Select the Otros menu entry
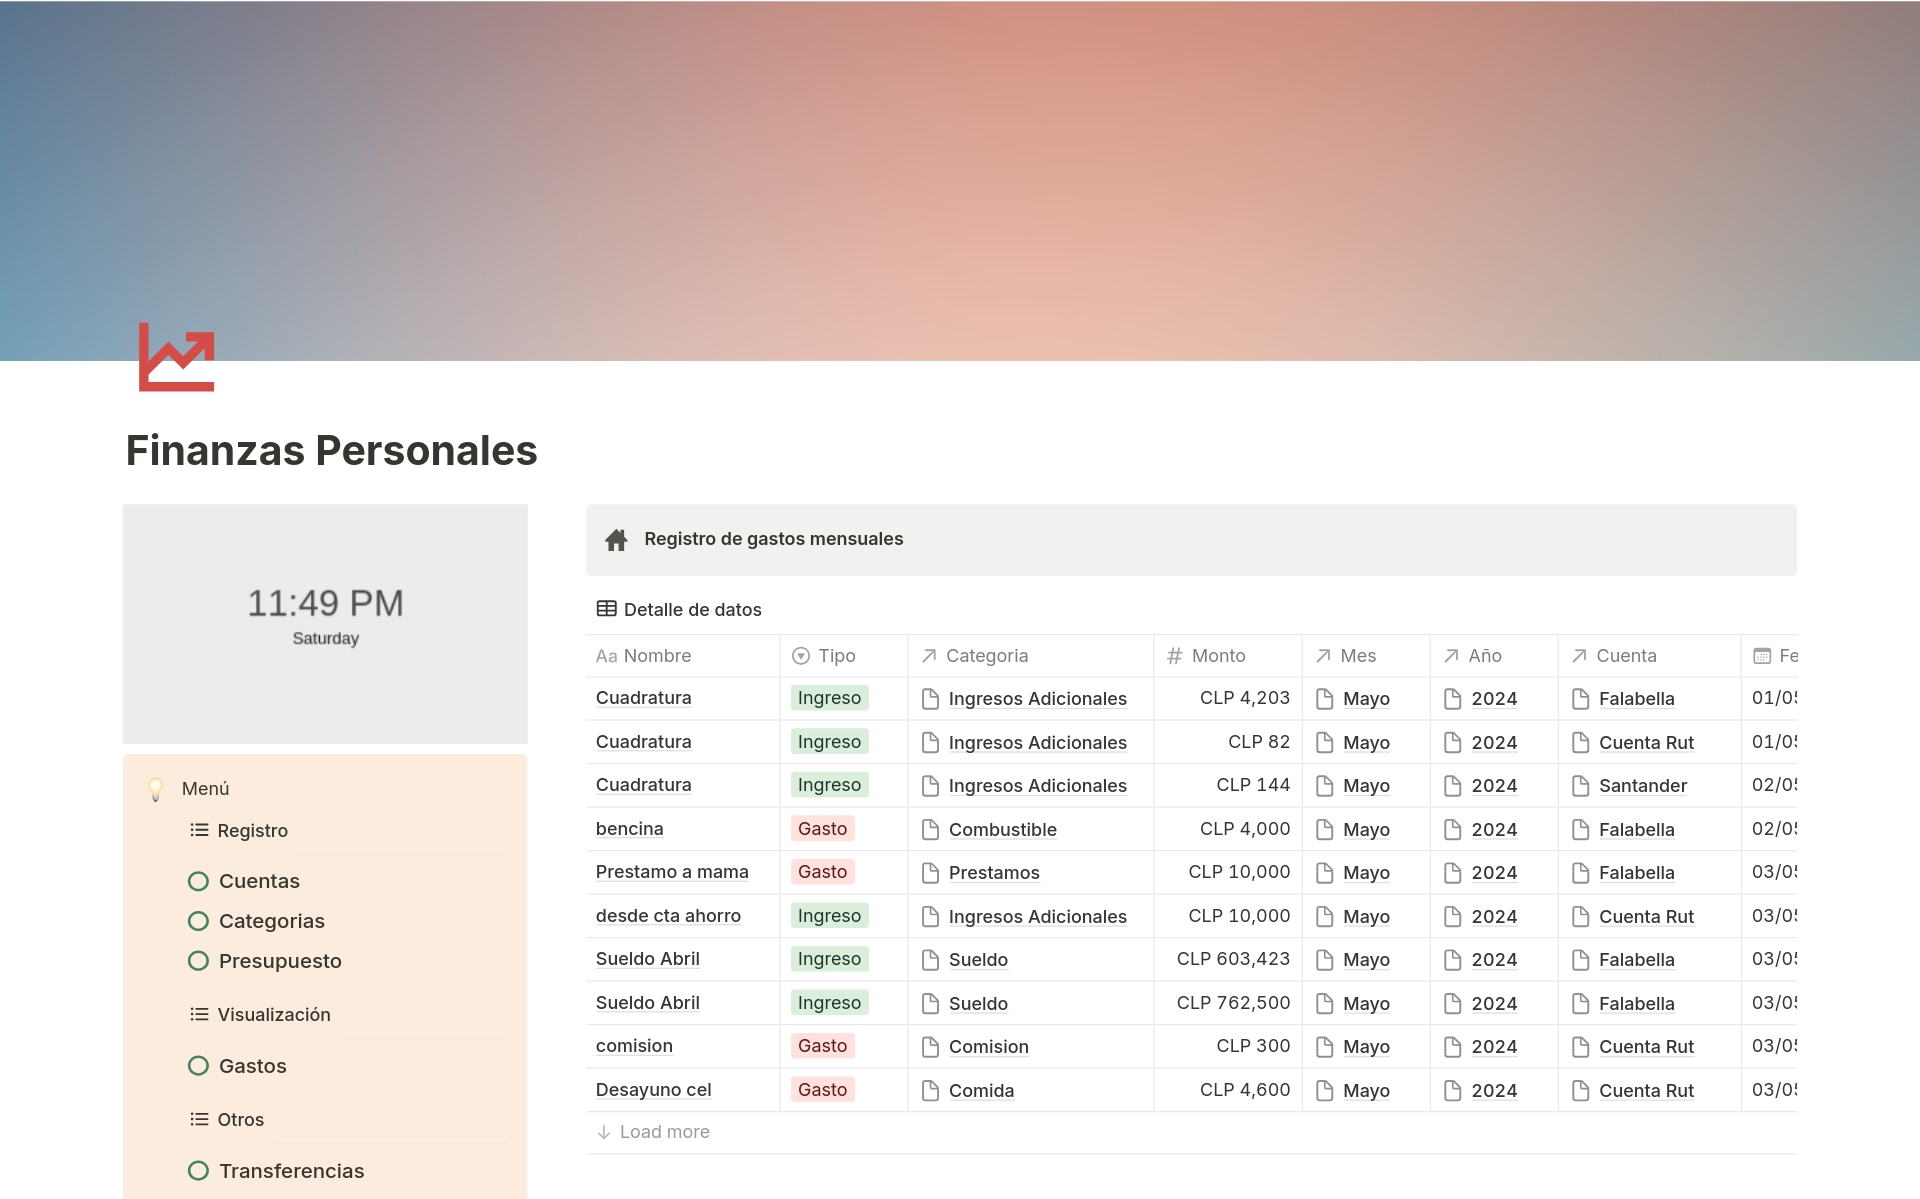Viewport: 1920px width, 1199px height. (240, 1119)
